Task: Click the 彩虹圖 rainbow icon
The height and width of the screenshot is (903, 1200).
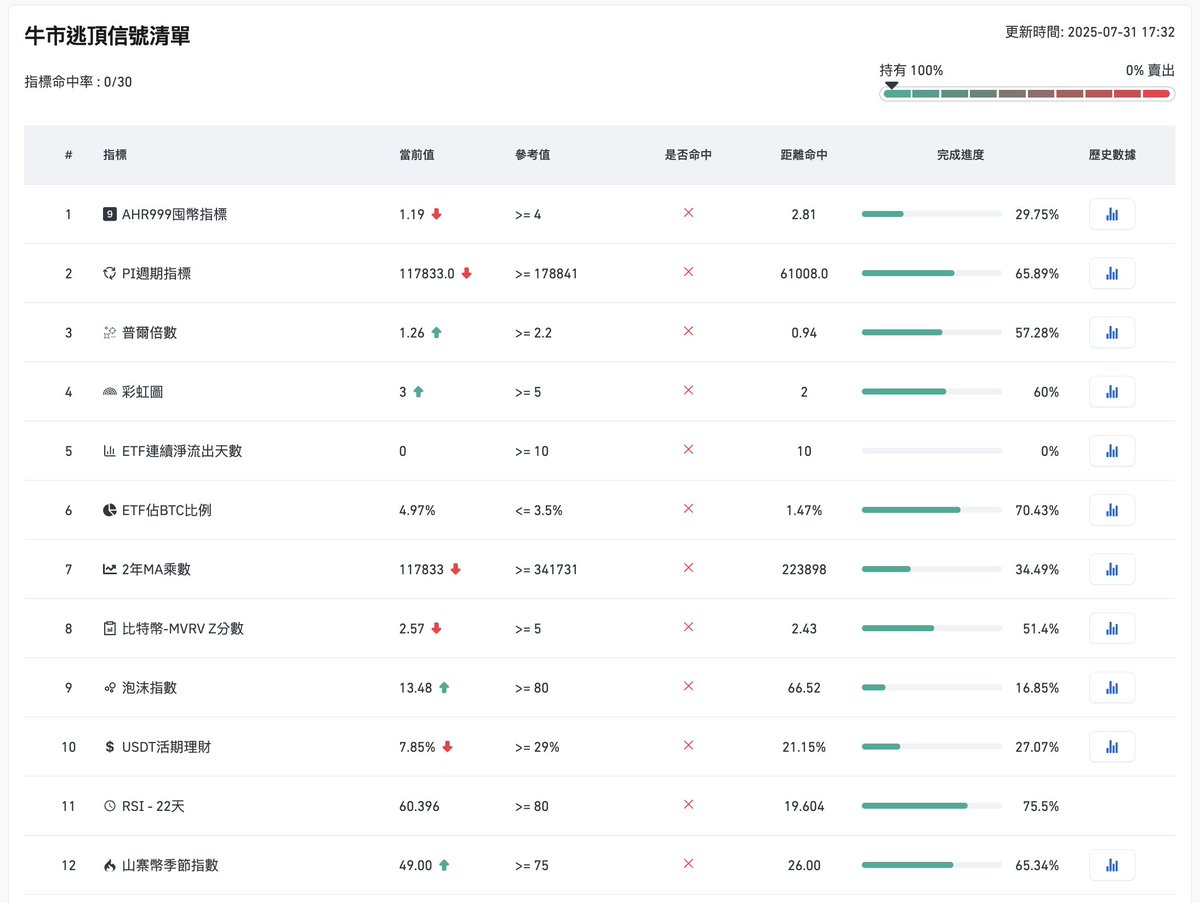Action: tap(110, 391)
